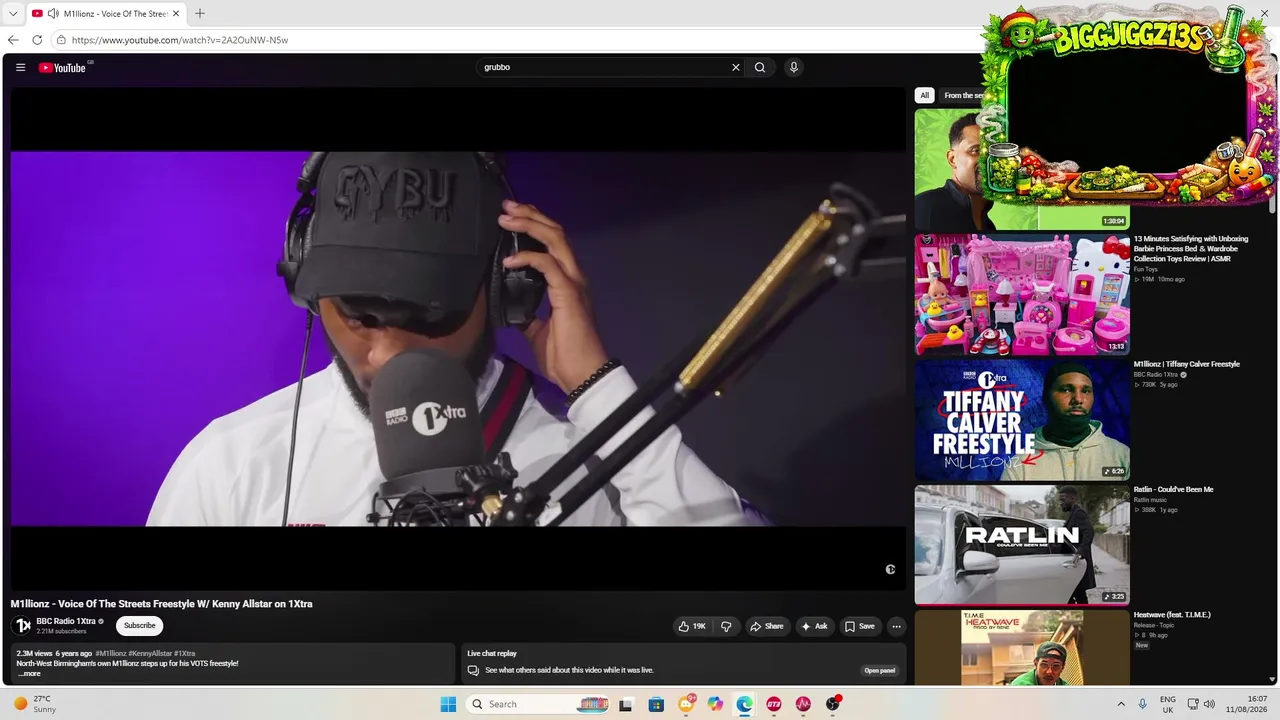The width and height of the screenshot is (1280, 720).
Task: Open the 13 Minutes Satisfying Unboxing title
Action: click(x=1191, y=249)
